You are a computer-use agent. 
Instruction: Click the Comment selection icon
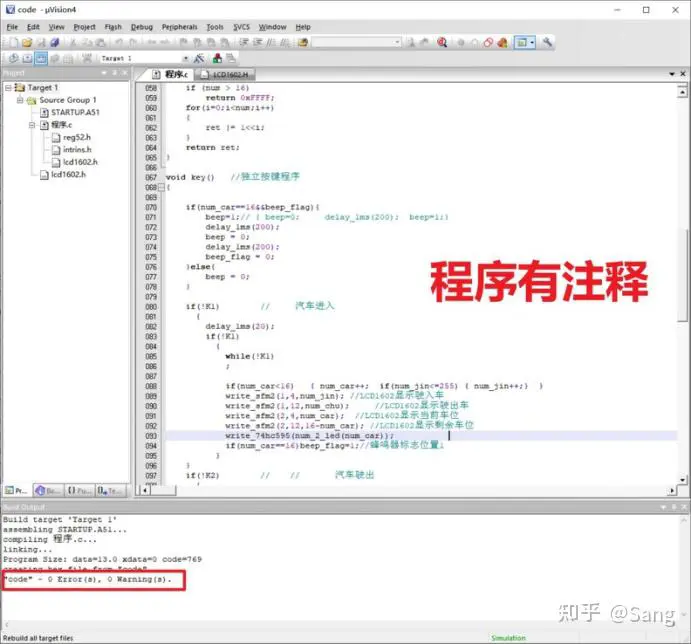pos(271,42)
